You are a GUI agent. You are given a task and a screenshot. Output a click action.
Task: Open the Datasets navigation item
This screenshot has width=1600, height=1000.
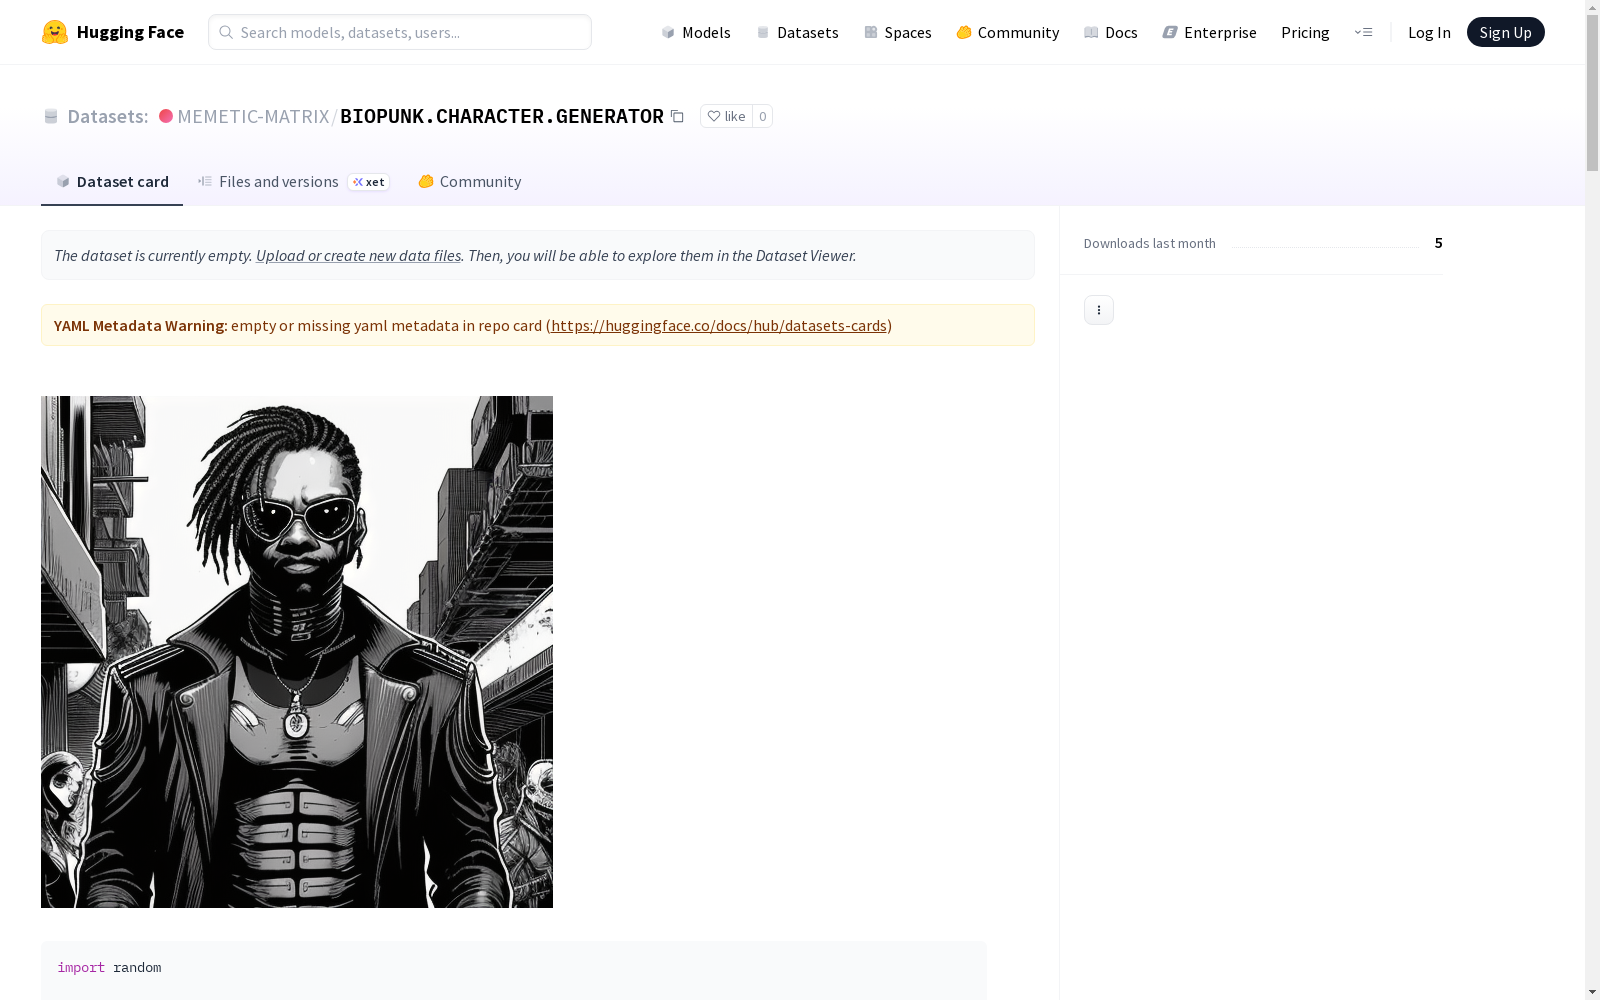click(x=797, y=32)
